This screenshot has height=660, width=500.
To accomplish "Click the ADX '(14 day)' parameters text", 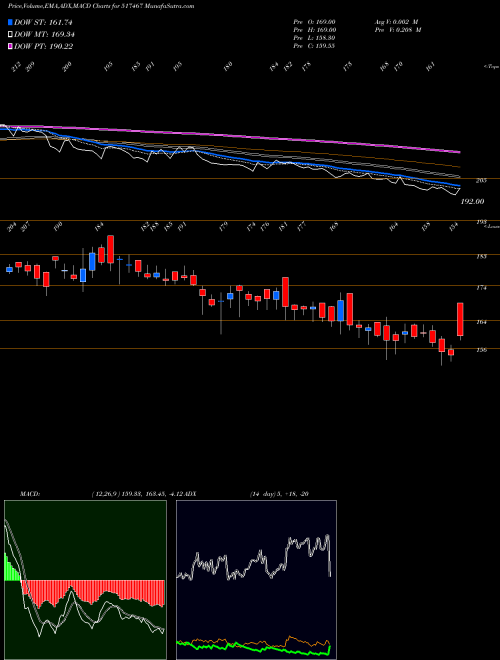I will 262,494.
